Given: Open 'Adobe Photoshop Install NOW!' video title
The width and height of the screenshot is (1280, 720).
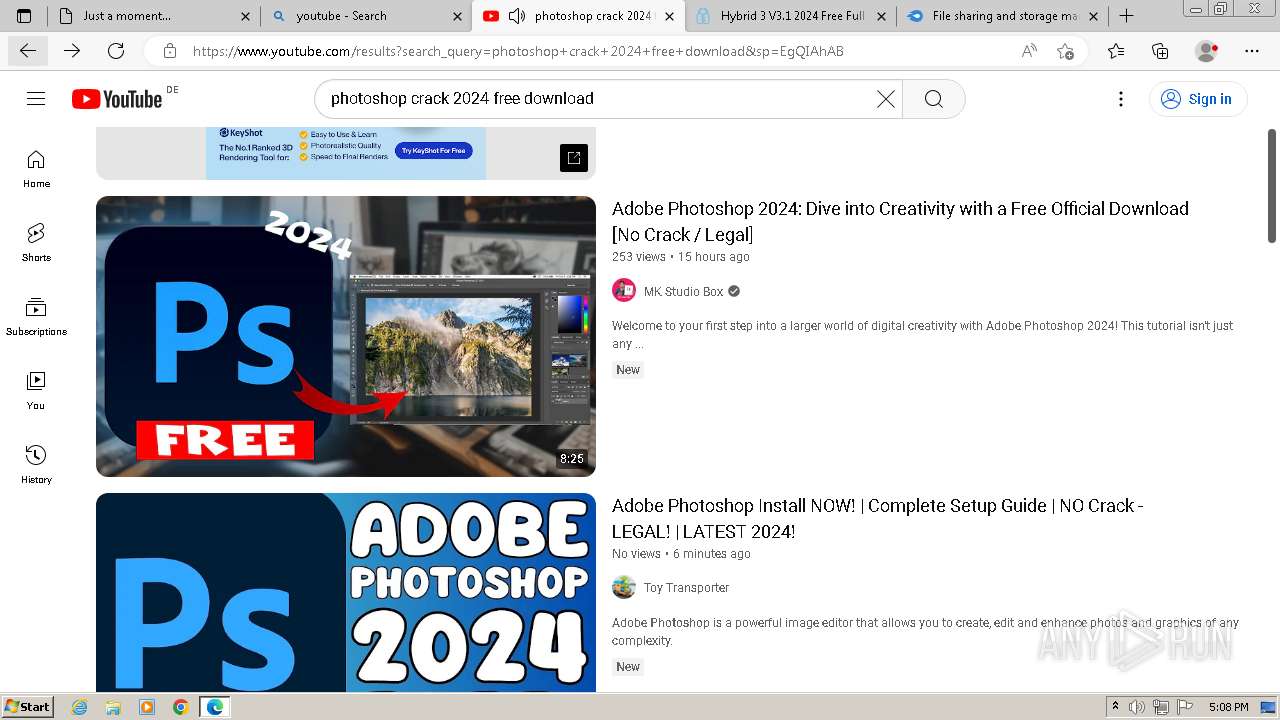Looking at the screenshot, I should (x=877, y=518).
